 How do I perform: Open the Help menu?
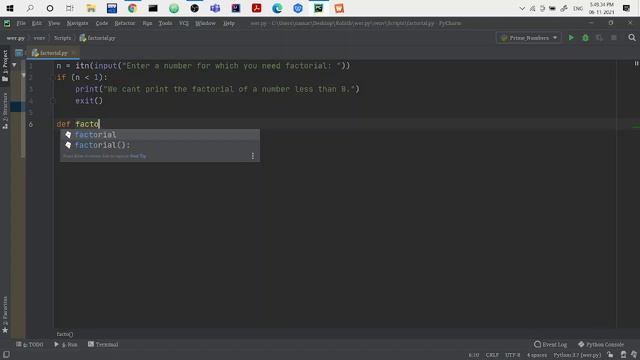point(229,23)
